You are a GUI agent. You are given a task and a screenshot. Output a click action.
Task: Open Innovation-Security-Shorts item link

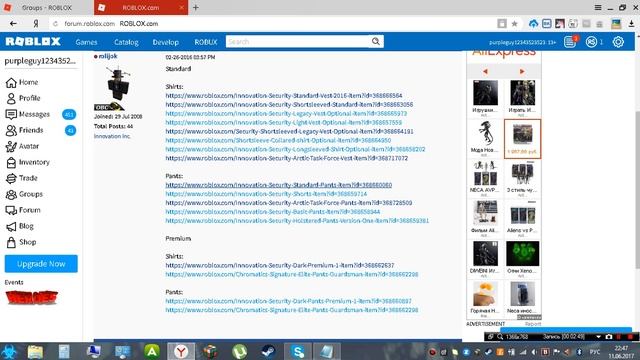[x=266, y=194]
